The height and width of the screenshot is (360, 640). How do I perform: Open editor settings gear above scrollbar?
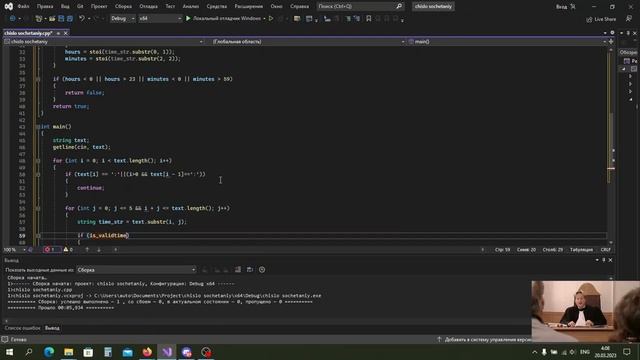tap(612, 33)
